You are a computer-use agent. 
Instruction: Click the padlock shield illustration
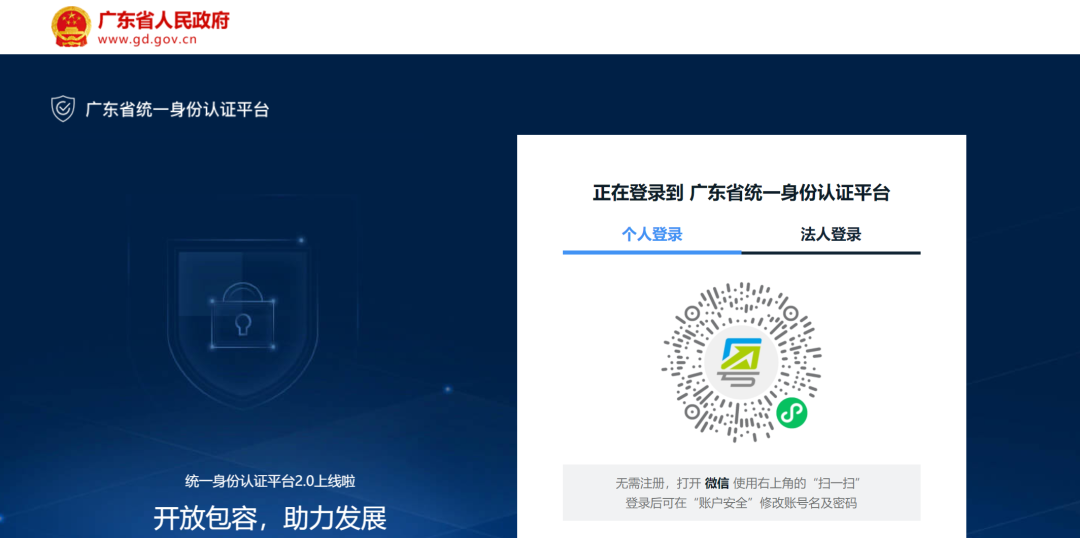coord(241,322)
